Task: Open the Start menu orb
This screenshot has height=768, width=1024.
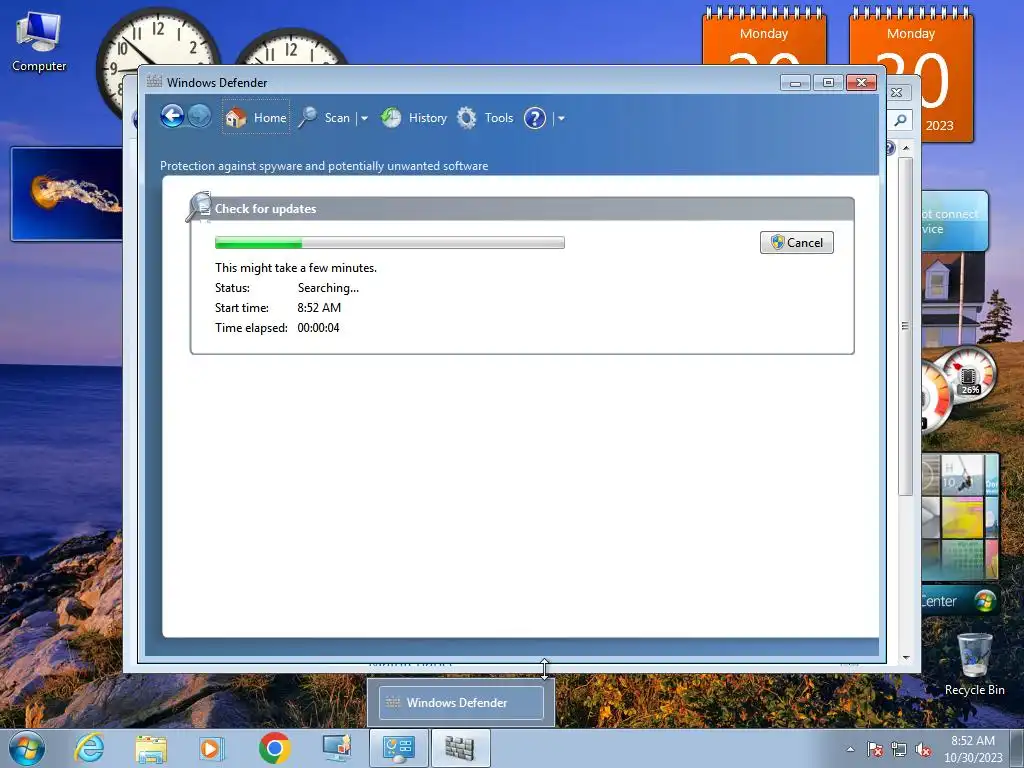Action: click(27, 748)
